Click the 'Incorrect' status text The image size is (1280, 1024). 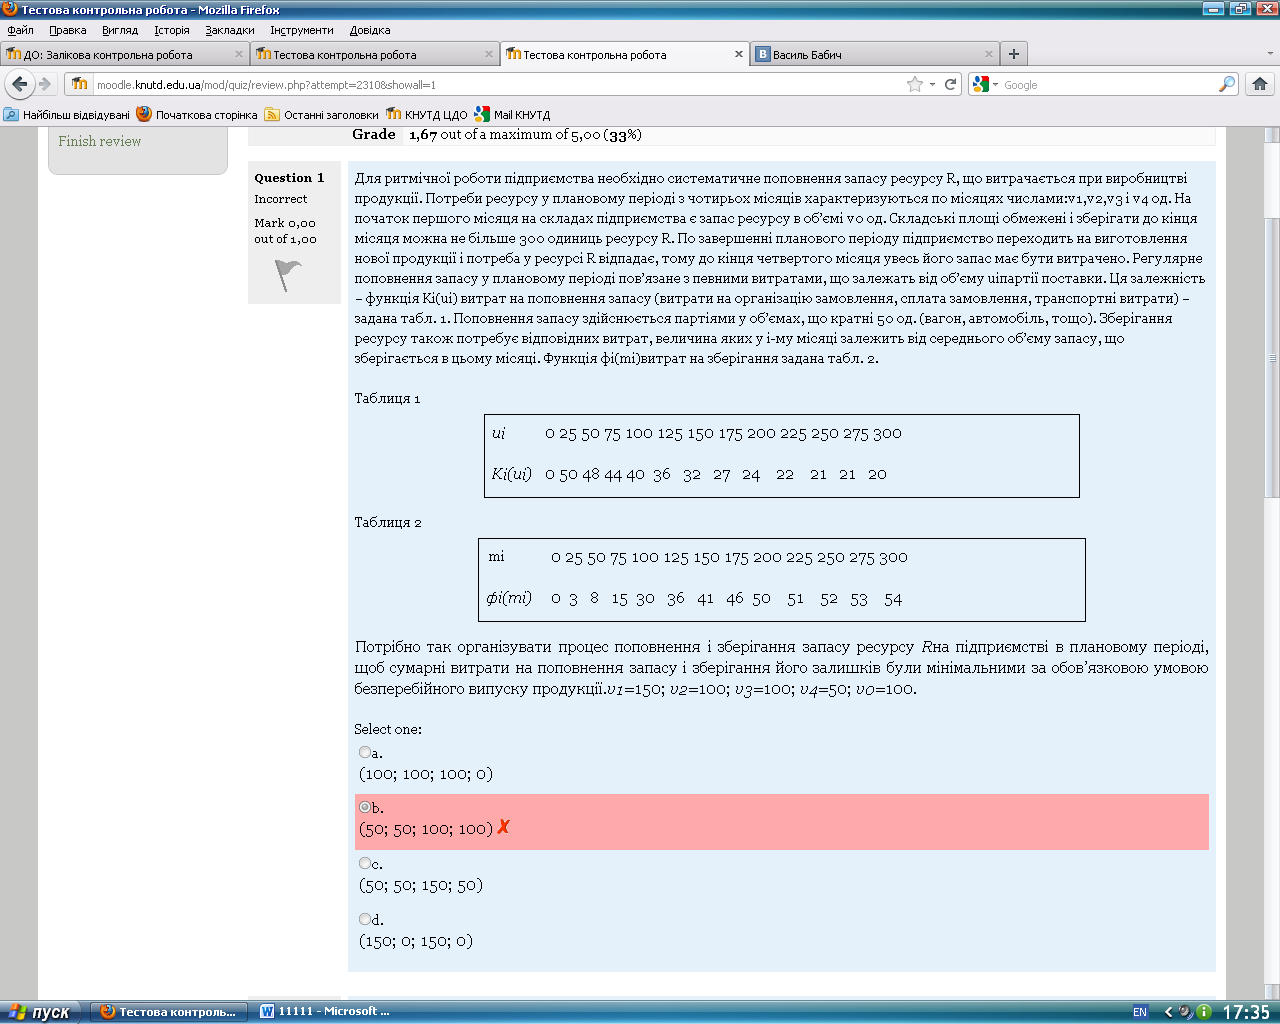point(280,199)
